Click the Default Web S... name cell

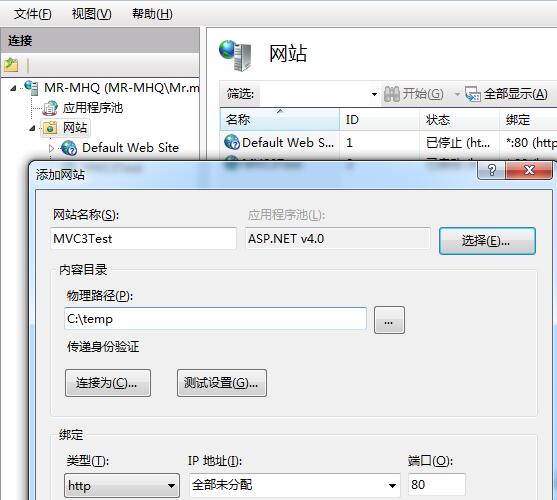pos(288,143)
